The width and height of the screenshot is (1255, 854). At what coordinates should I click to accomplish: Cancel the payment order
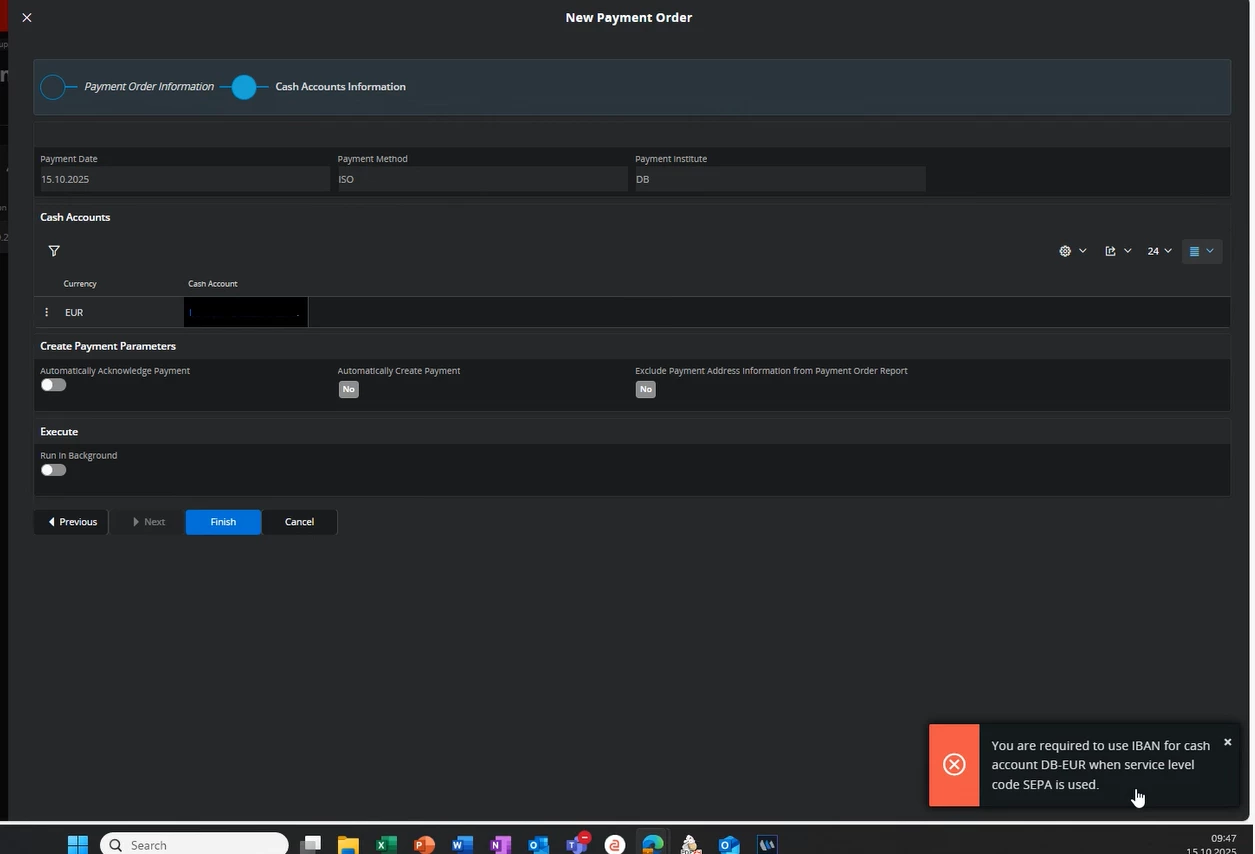click(299, 522)
